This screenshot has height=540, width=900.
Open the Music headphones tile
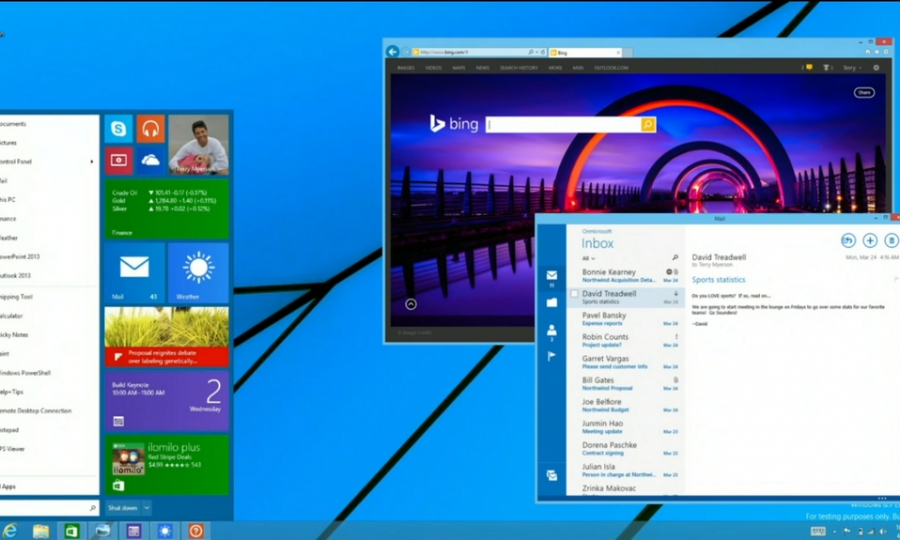click(x=150, y=129)
